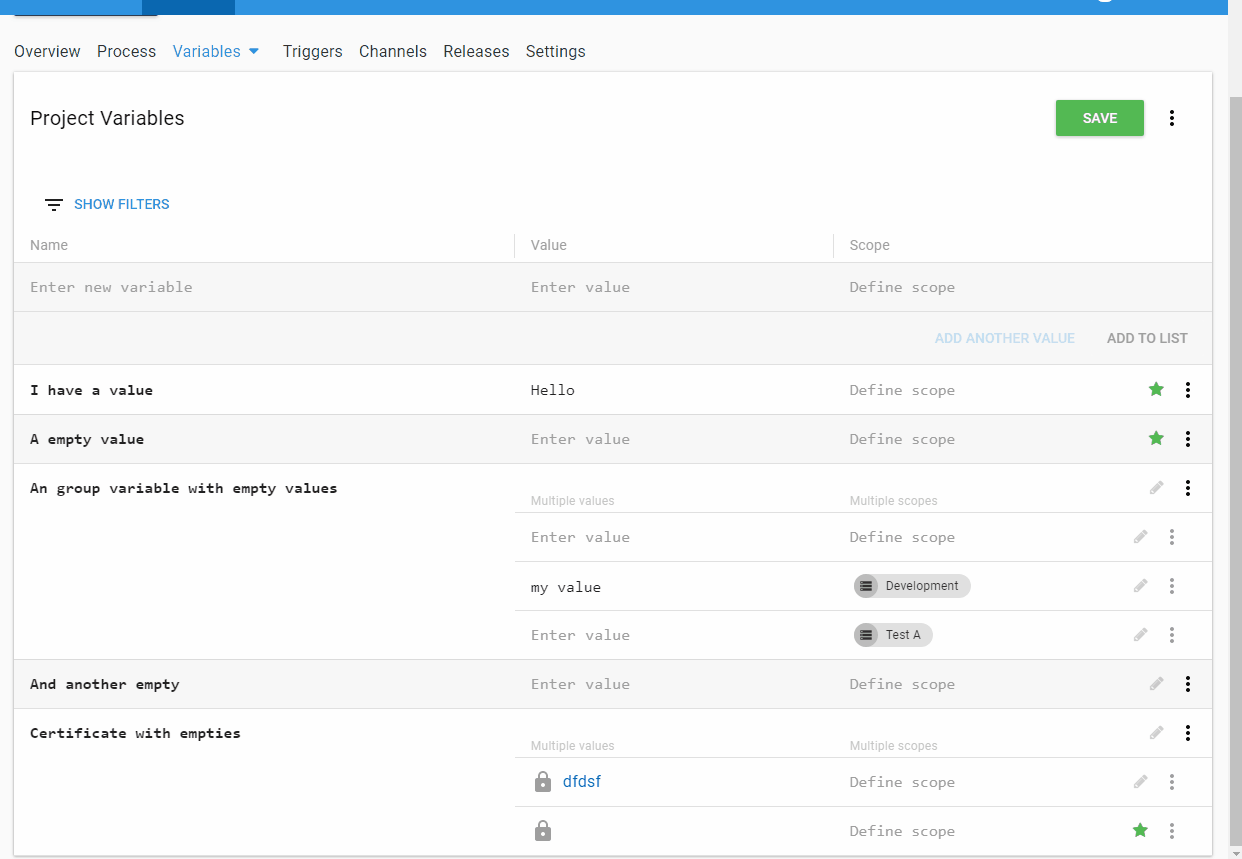Click pencil icon for 'An group variable with empty values'
The width and height of the screenshot is (1242, 859).
point(1156,487)
